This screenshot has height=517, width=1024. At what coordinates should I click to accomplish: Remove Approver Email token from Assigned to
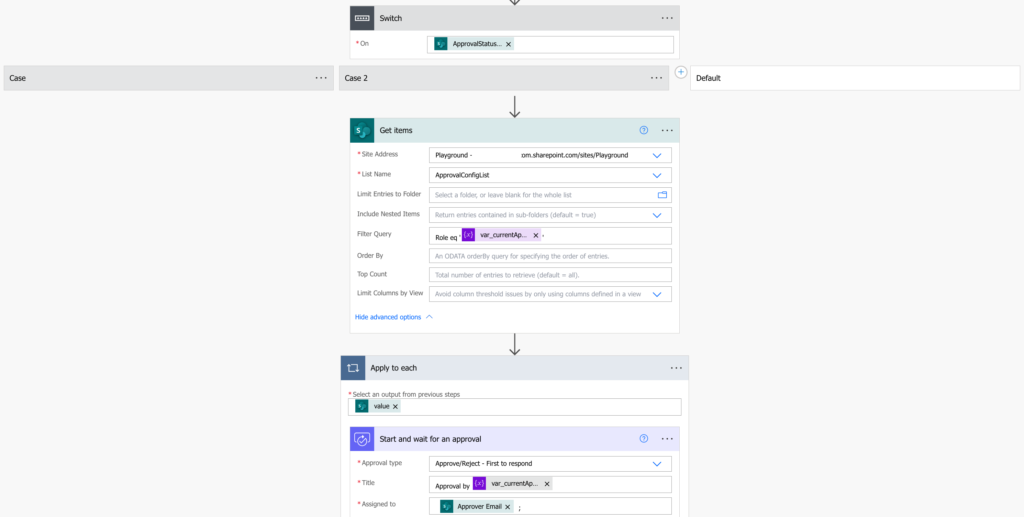(507, 507)
